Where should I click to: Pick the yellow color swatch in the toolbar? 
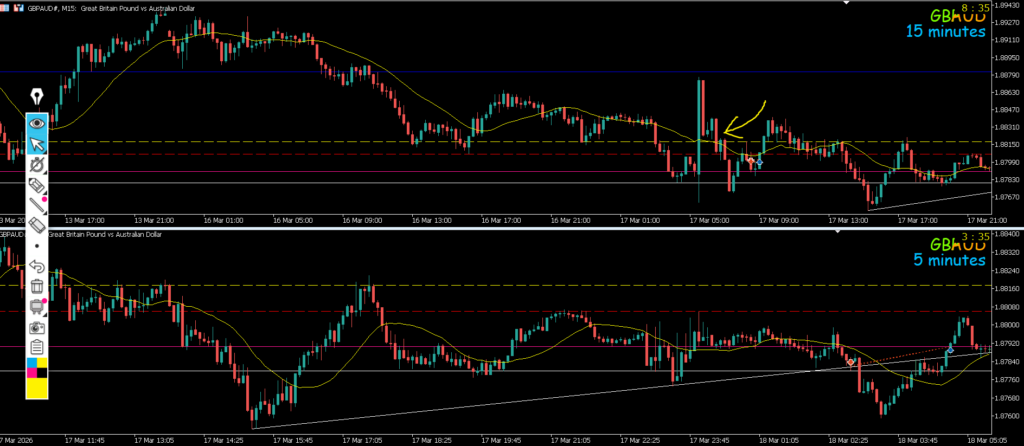tap(37, 388)
